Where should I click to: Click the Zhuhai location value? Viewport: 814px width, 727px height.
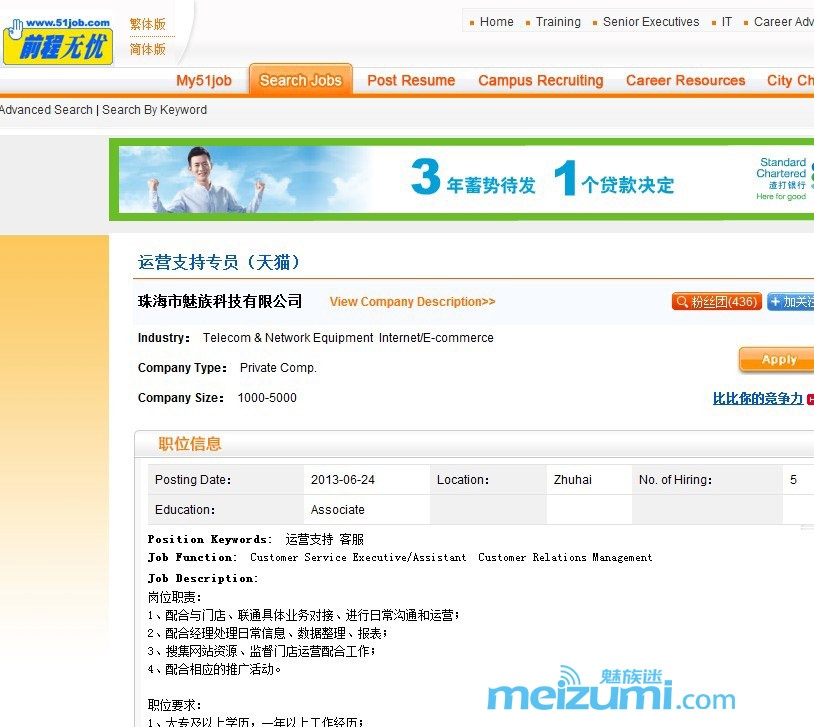coord(573,479)
